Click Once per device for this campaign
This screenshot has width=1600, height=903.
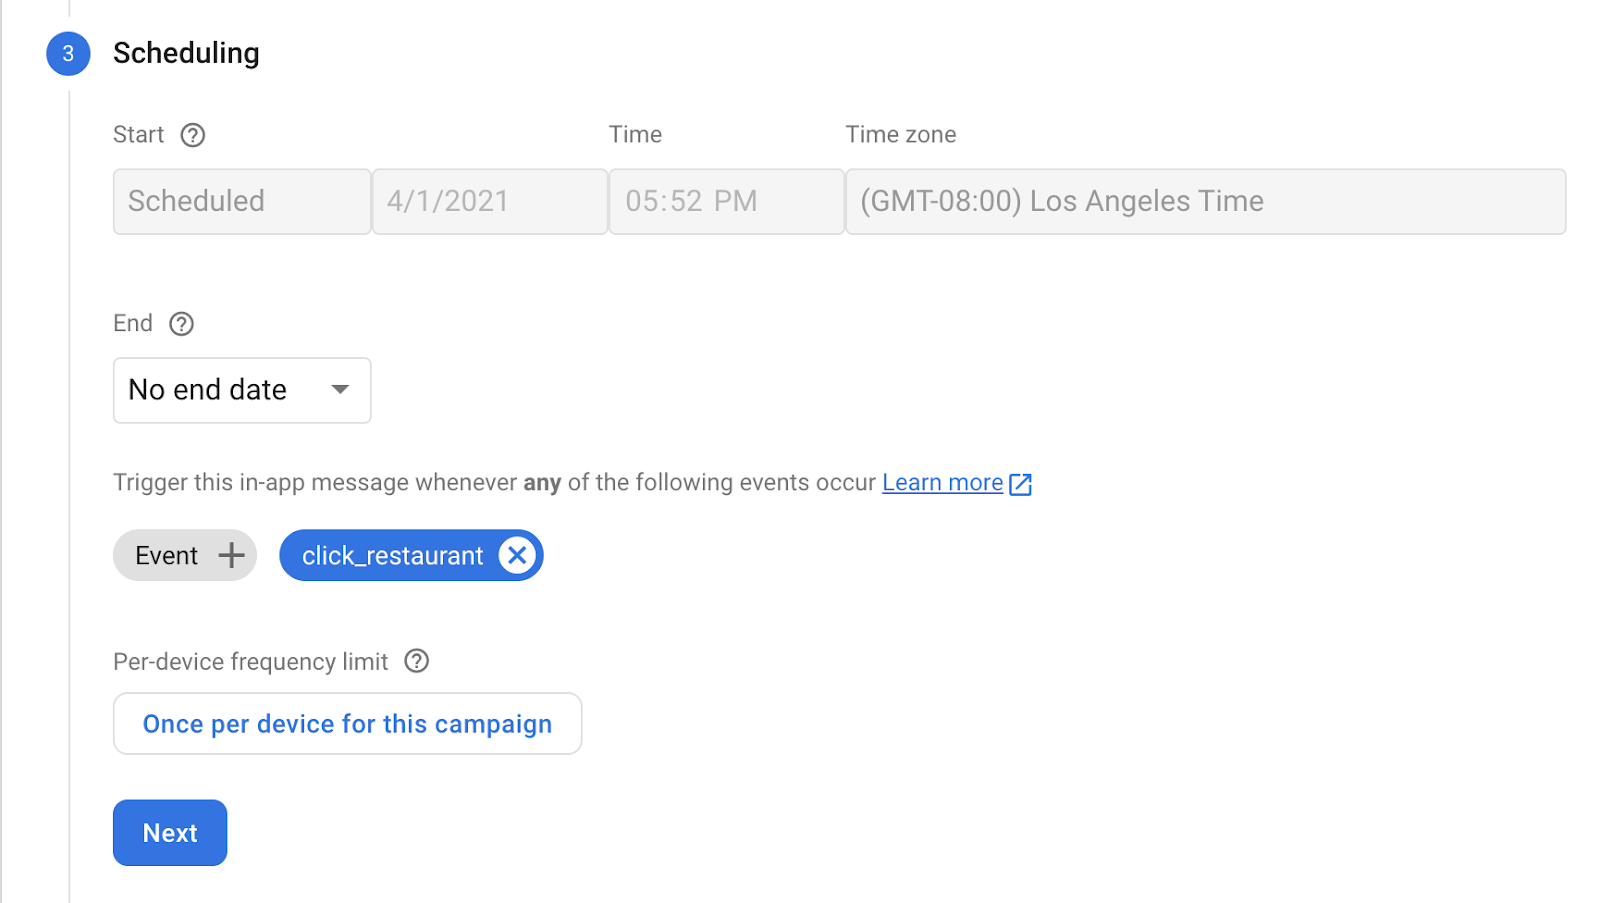(347, 724)
